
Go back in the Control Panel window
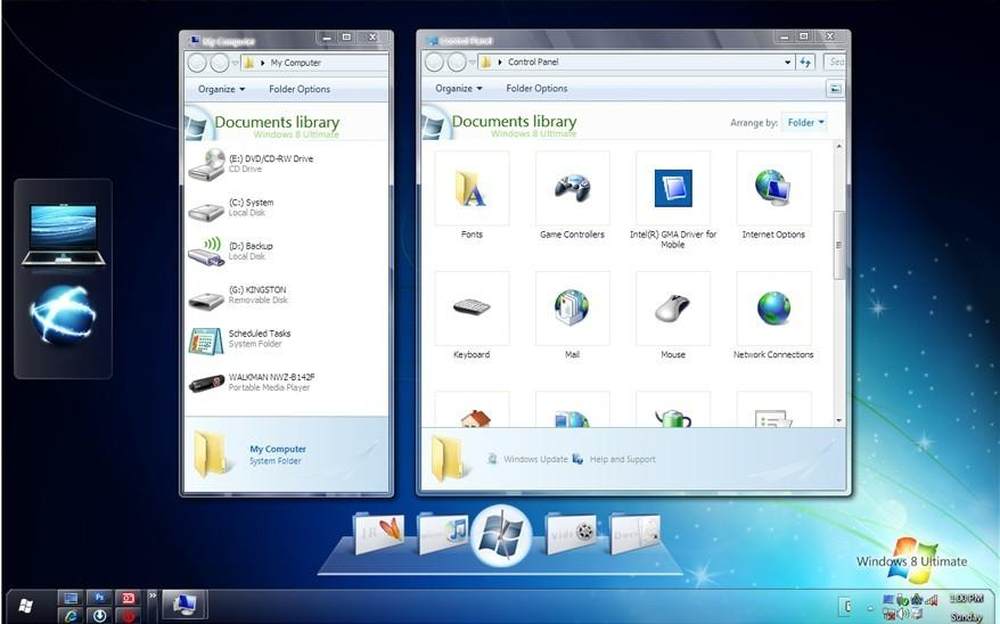point(434,63)
